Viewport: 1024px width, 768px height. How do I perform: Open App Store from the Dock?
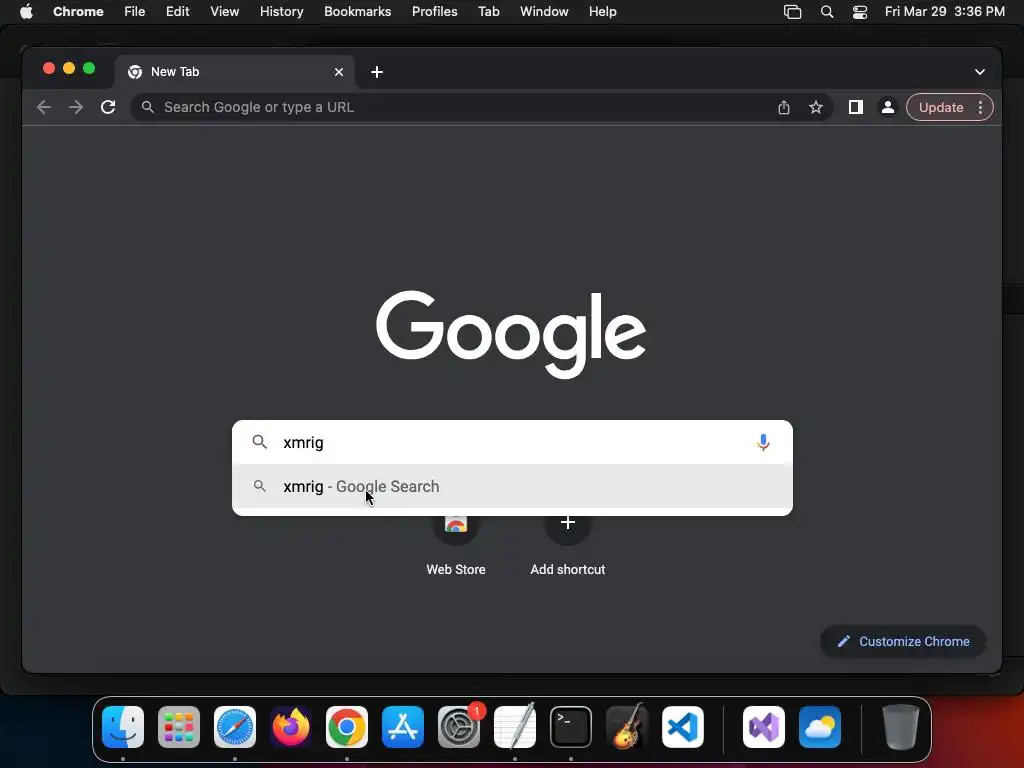[x=403, y=727]
